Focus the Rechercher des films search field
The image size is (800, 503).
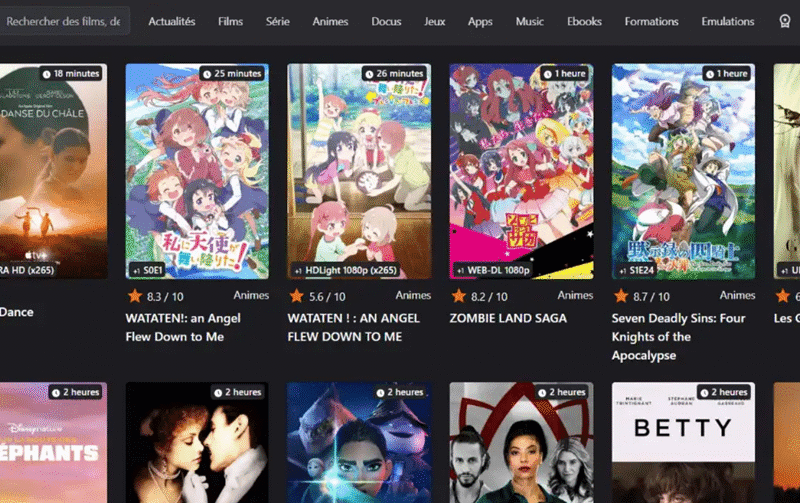coord(64,21)
